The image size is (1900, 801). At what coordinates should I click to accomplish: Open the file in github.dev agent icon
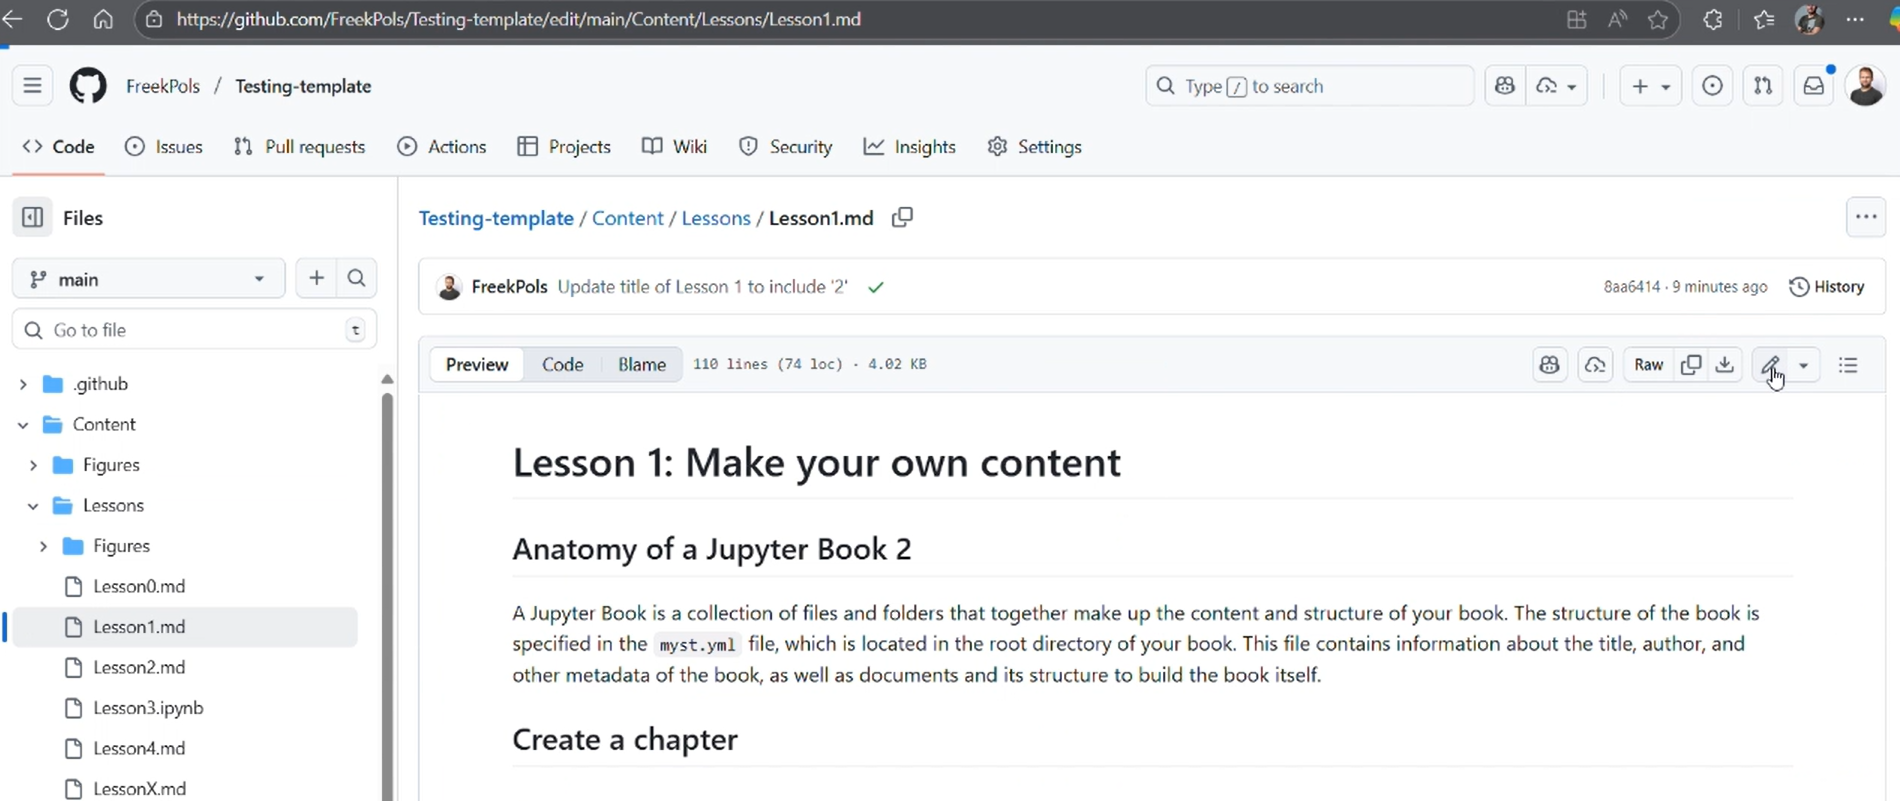tap(1595, 365)
